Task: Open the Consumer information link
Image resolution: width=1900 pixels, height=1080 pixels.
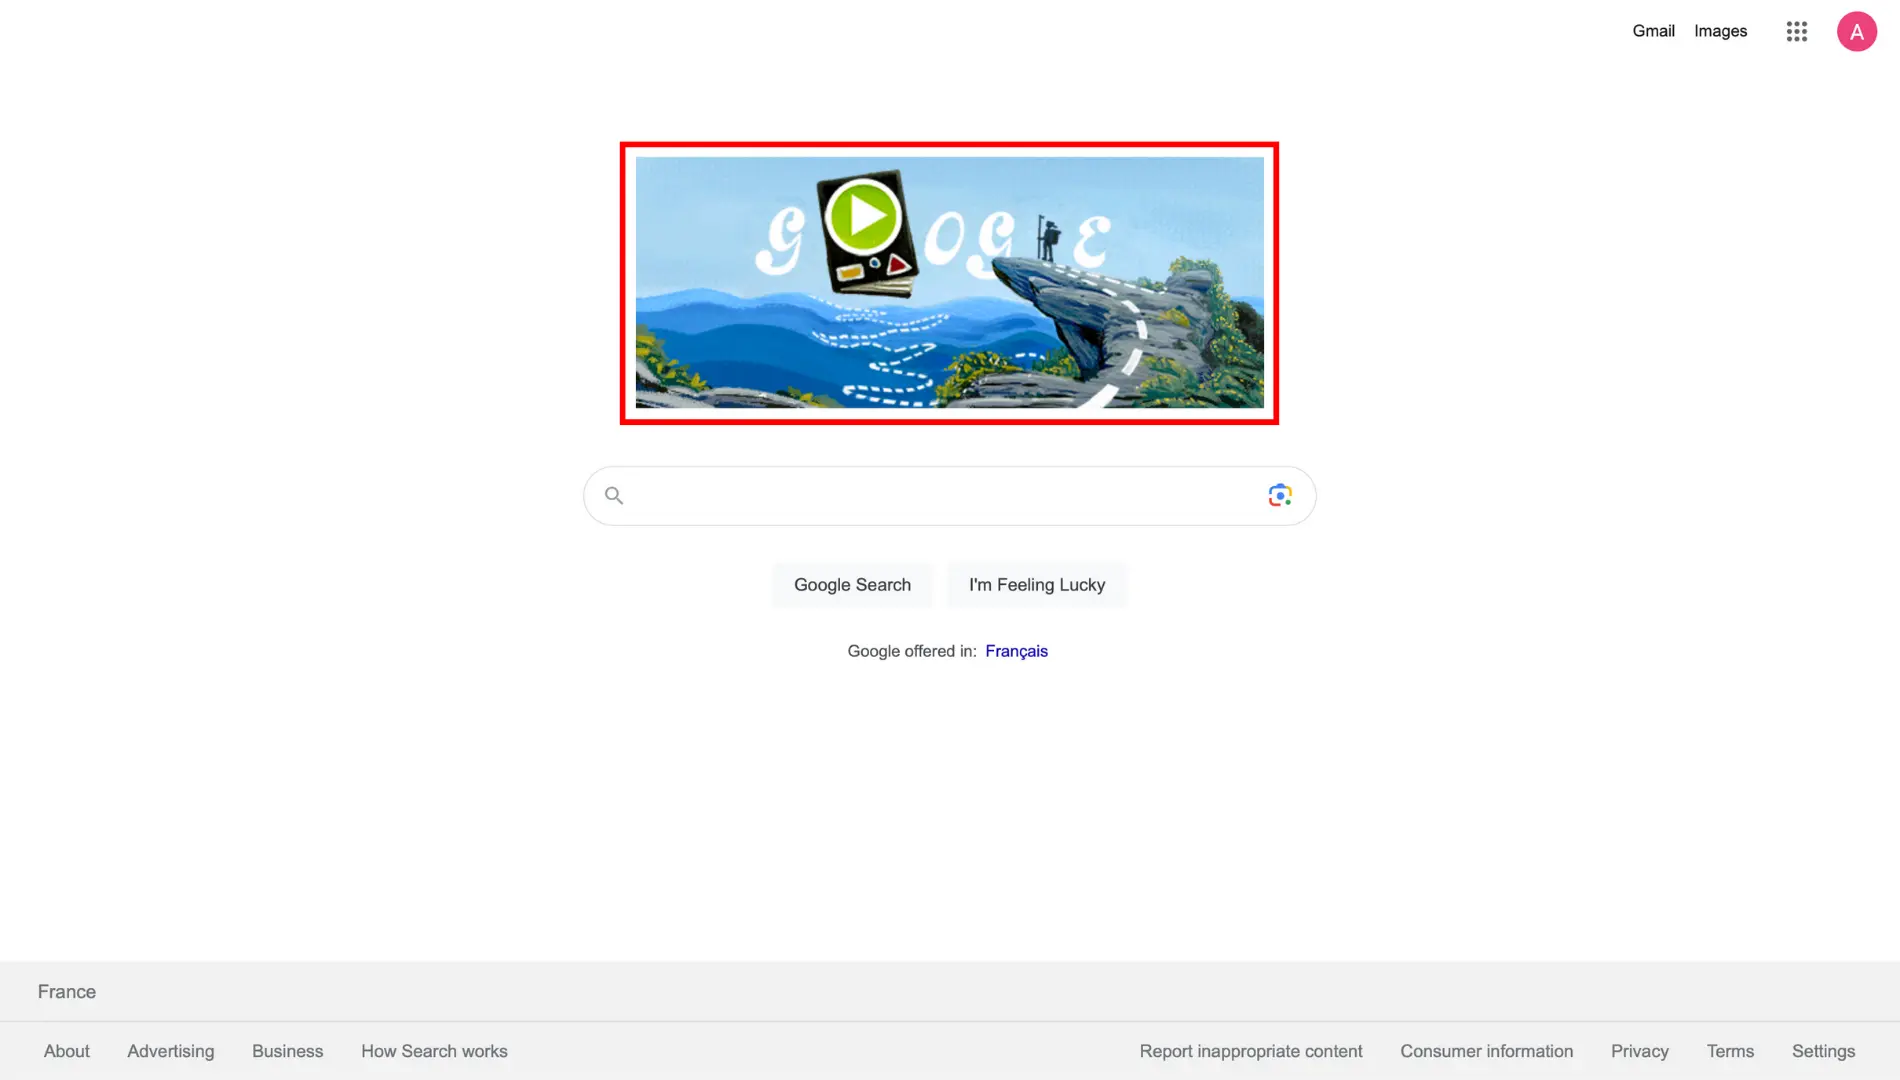Action: tap(1486, 1051)
